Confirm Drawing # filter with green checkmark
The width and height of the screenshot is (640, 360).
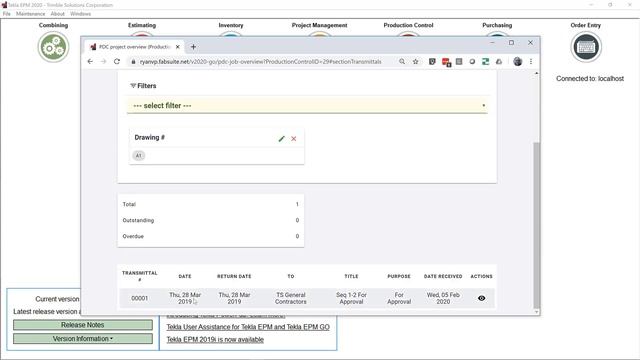(x=281, y=139)
